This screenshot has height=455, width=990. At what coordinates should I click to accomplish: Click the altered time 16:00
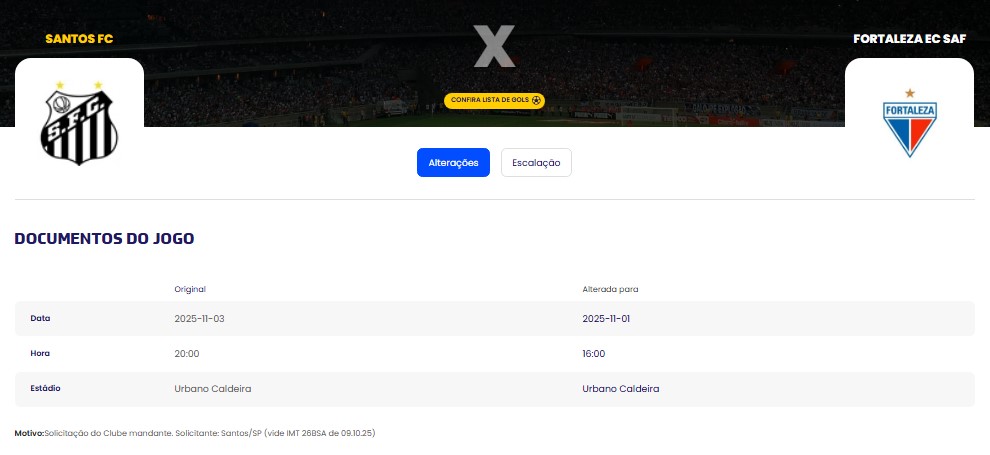(x=594, y=353)
